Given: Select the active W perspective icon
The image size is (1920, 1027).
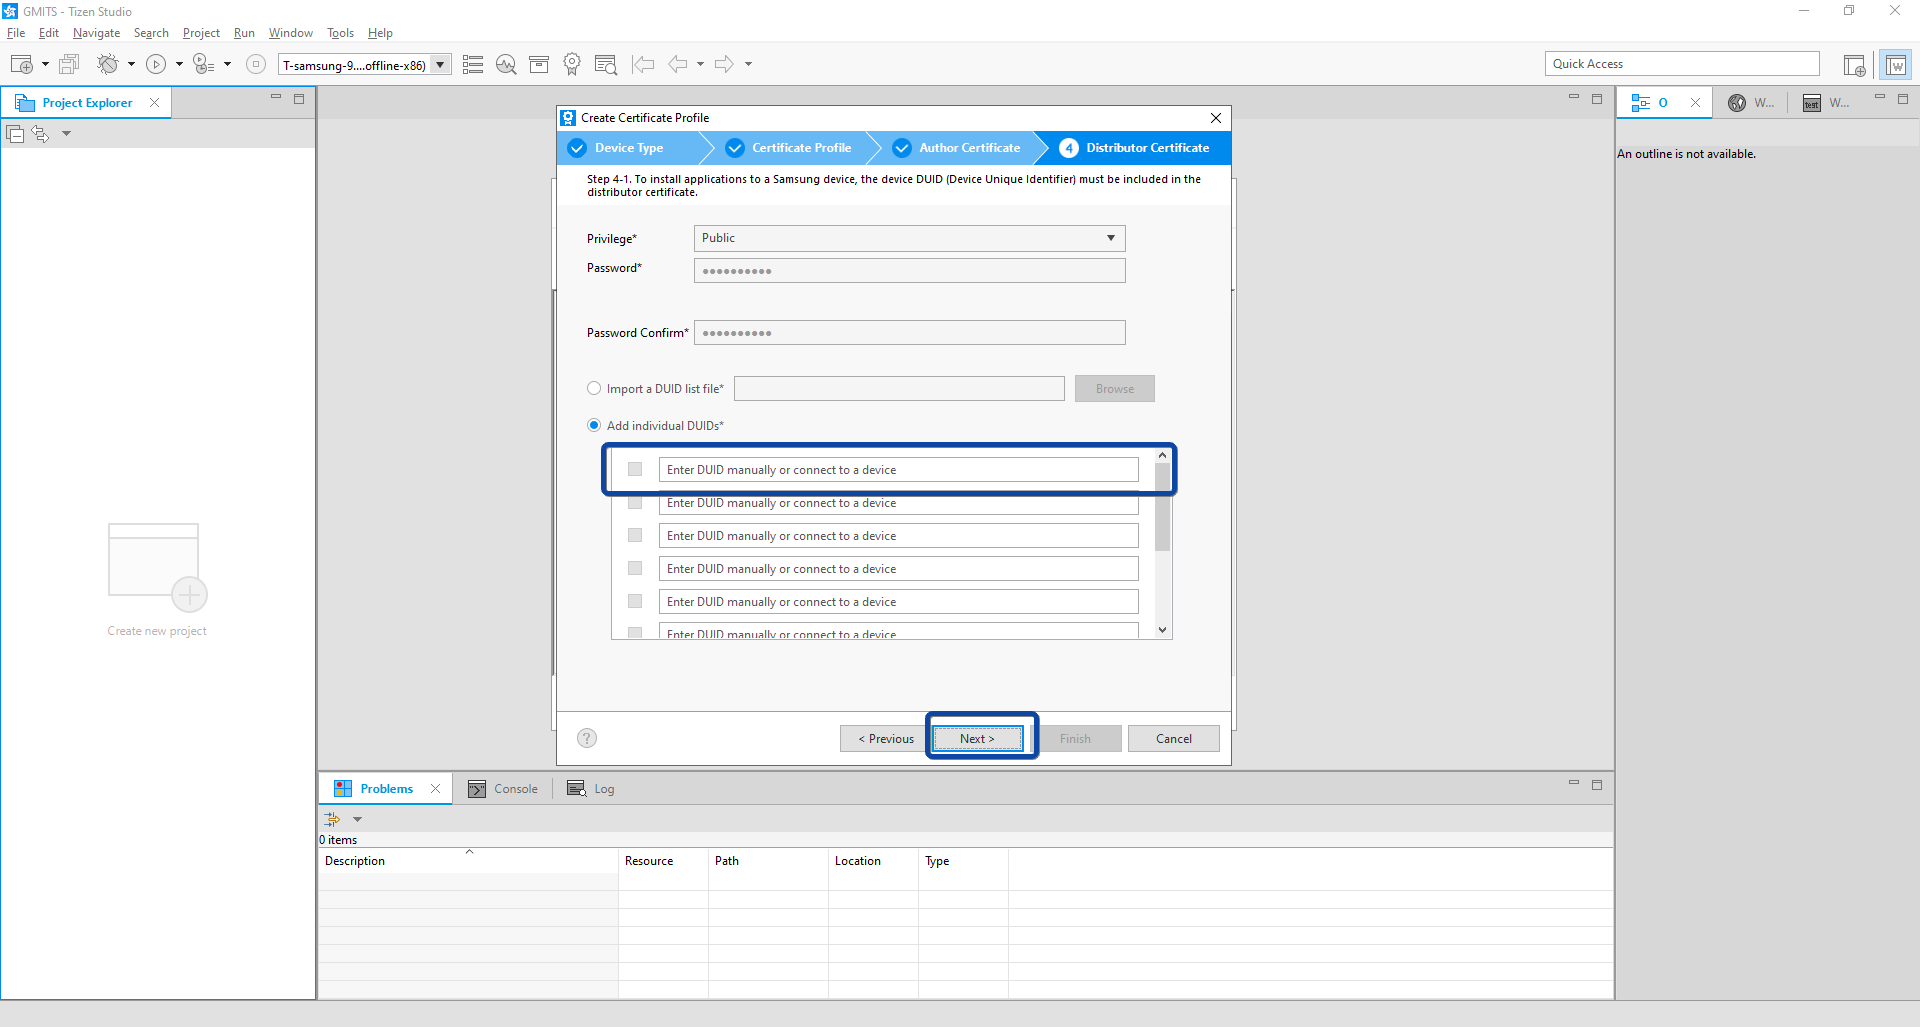Looking at the screenshot, I should tap(1896, 65).
